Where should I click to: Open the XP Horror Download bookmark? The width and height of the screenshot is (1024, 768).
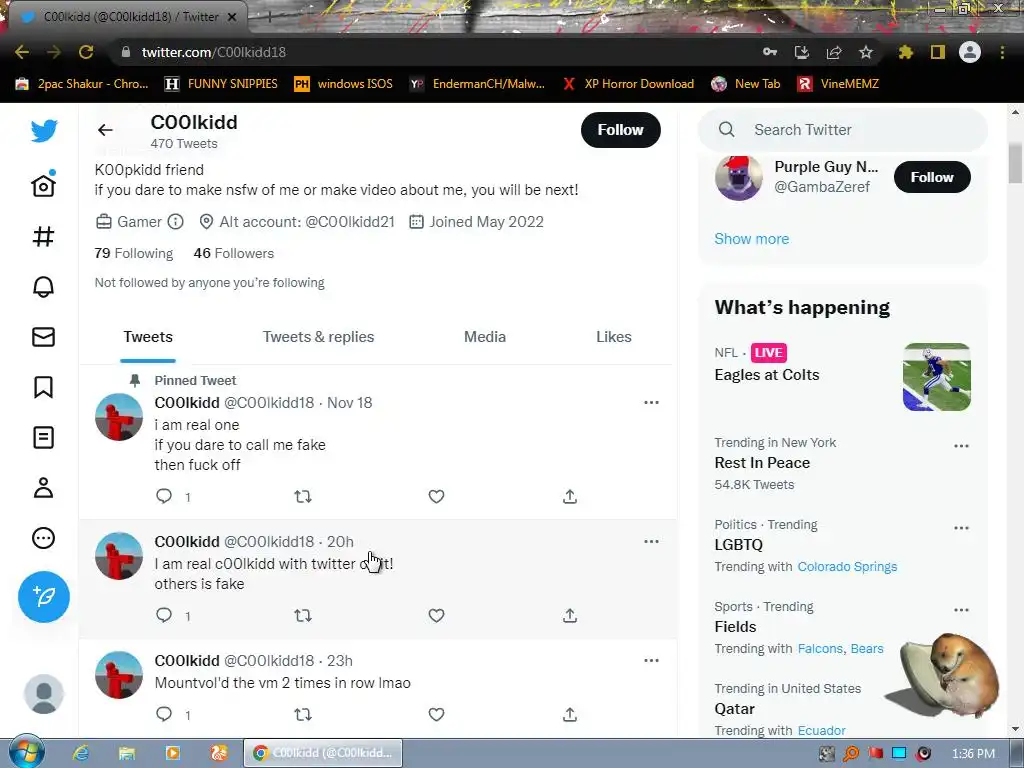(x=628, y=84)
